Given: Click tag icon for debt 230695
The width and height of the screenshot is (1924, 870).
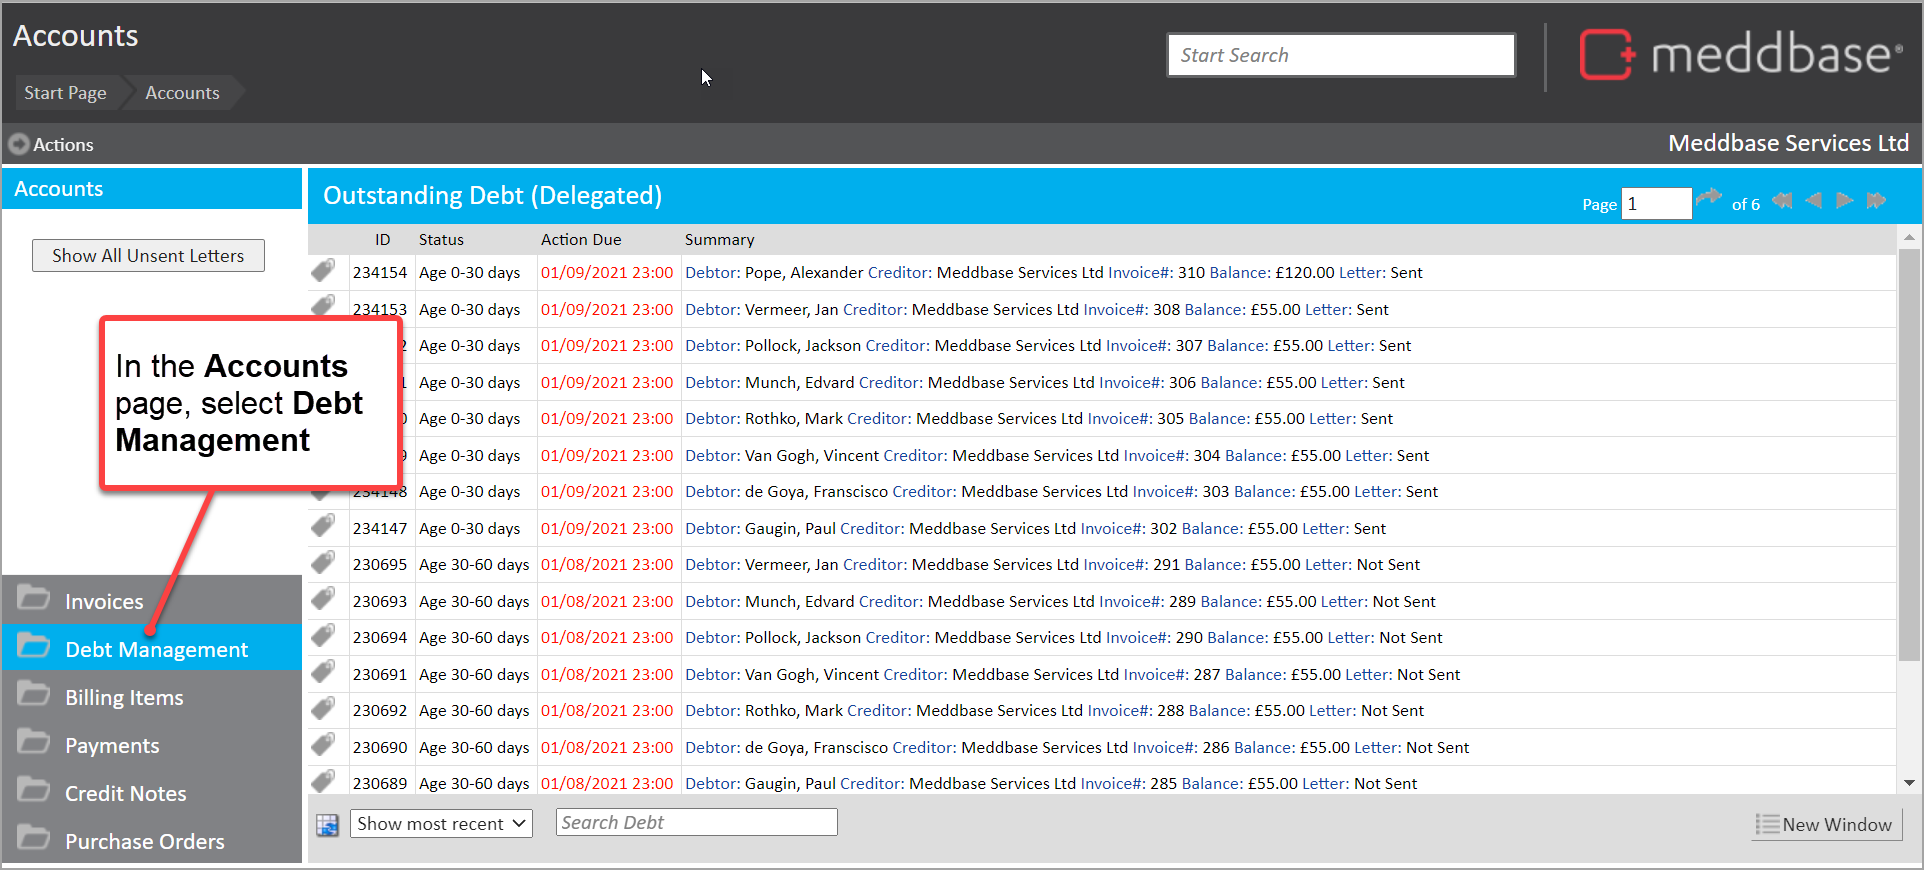Looking at the screenshot, I should click(323, 564).
